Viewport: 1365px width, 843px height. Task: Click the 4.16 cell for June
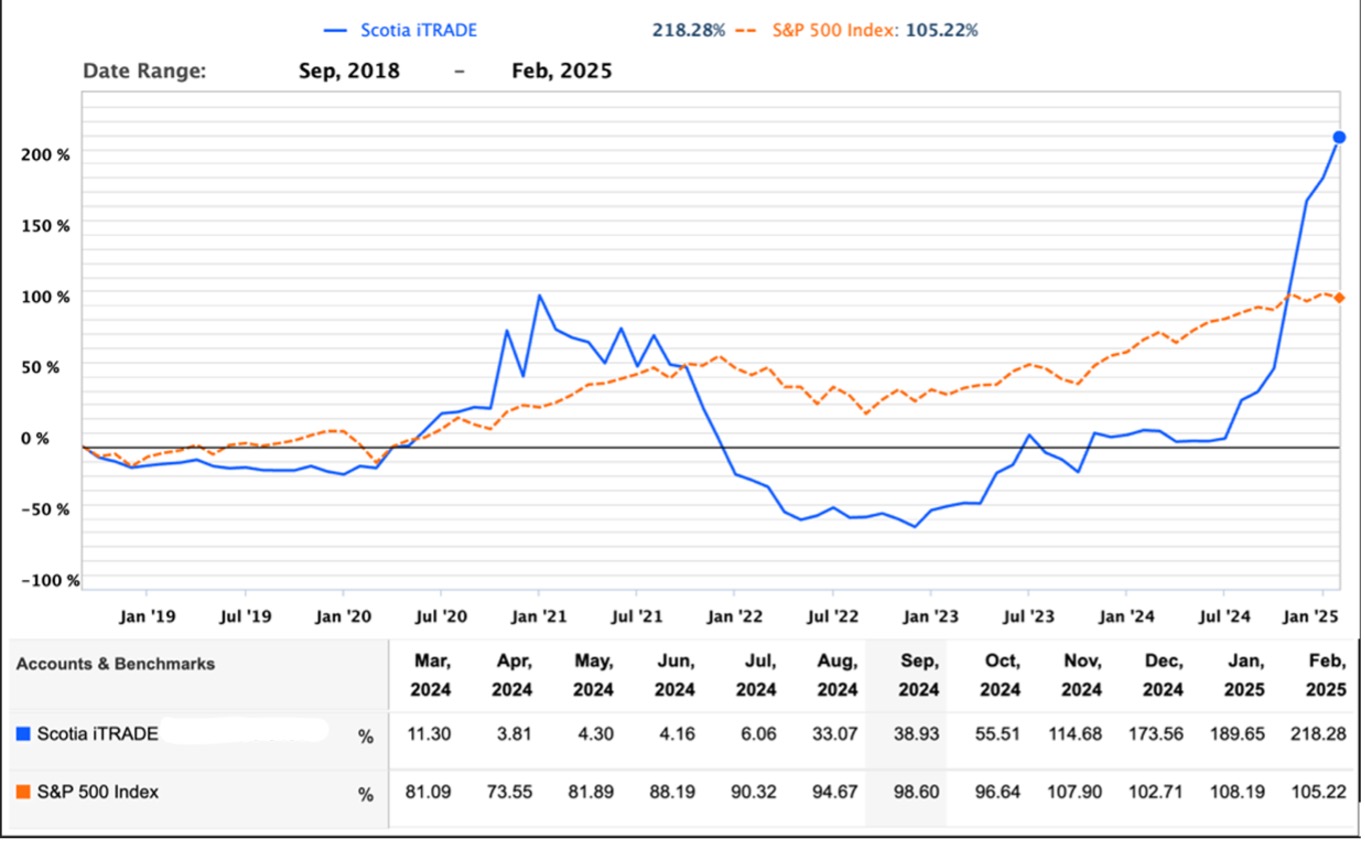[x=679, y=734]
